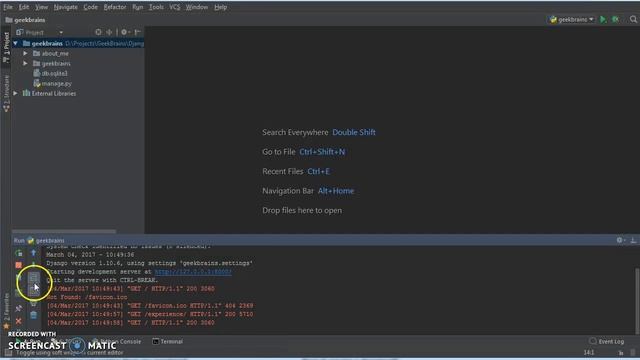Switch to the Python Console tab

117,341
